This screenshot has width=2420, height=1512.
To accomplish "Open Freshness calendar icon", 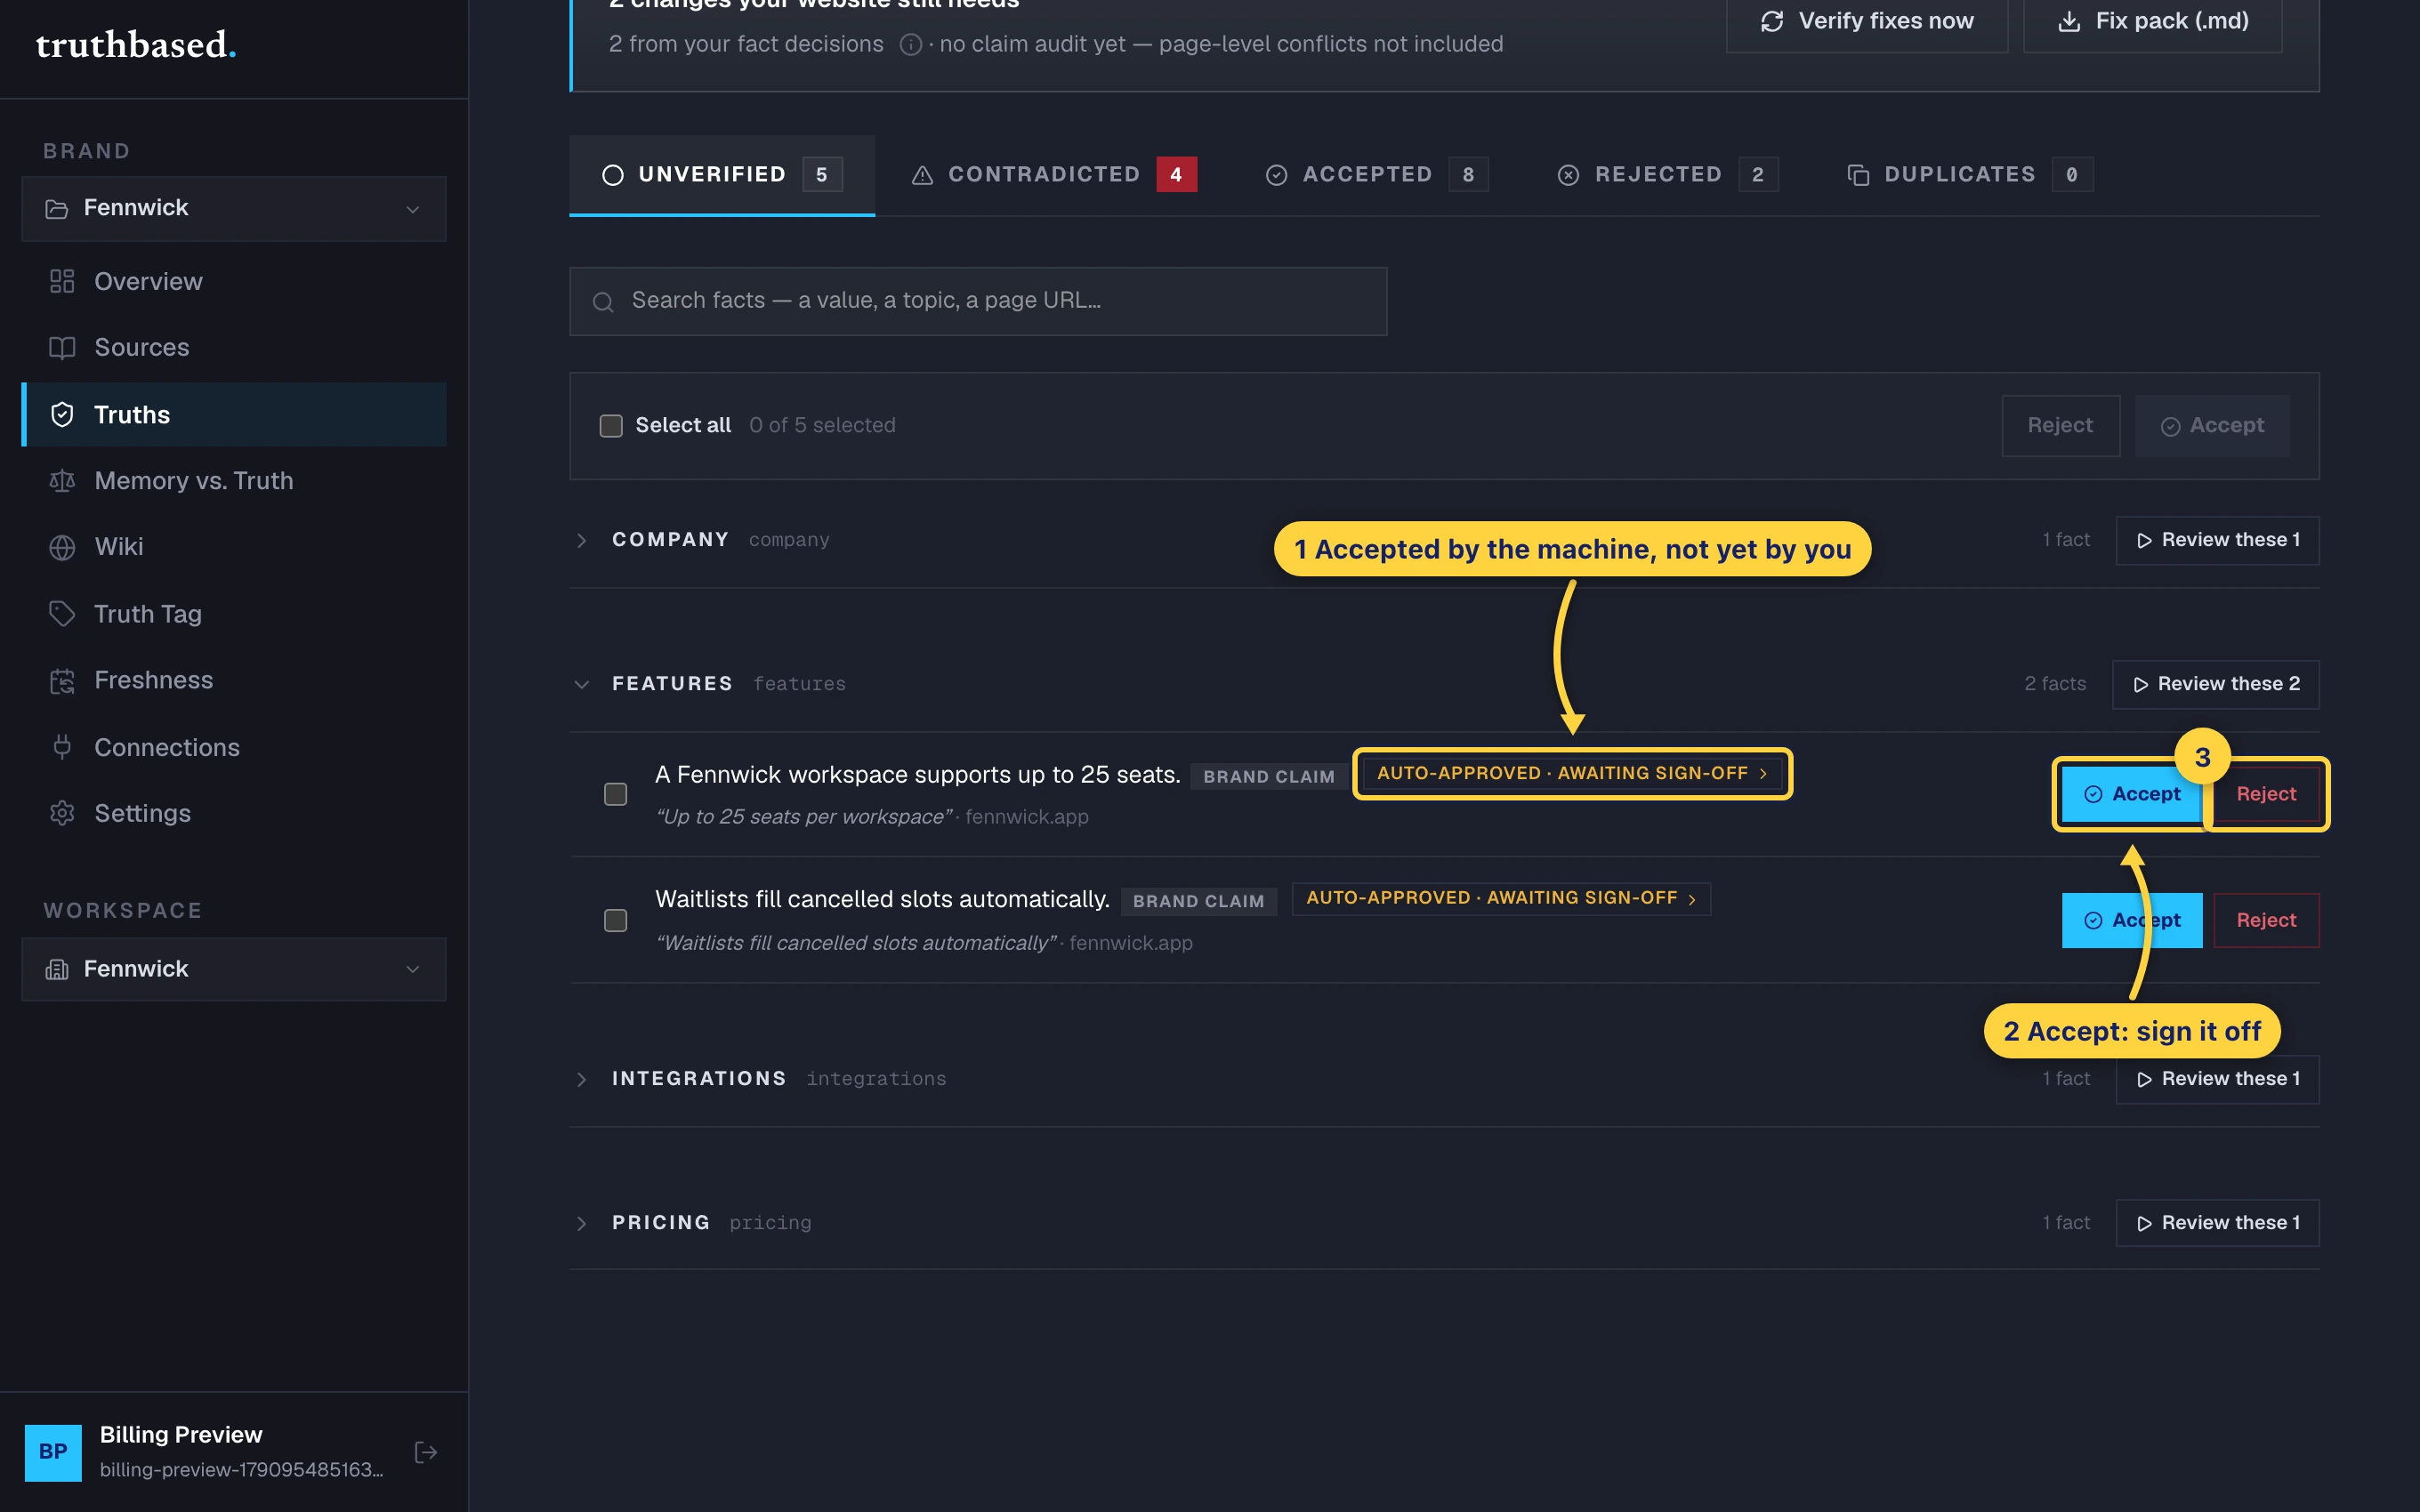I will click(62, 680).
